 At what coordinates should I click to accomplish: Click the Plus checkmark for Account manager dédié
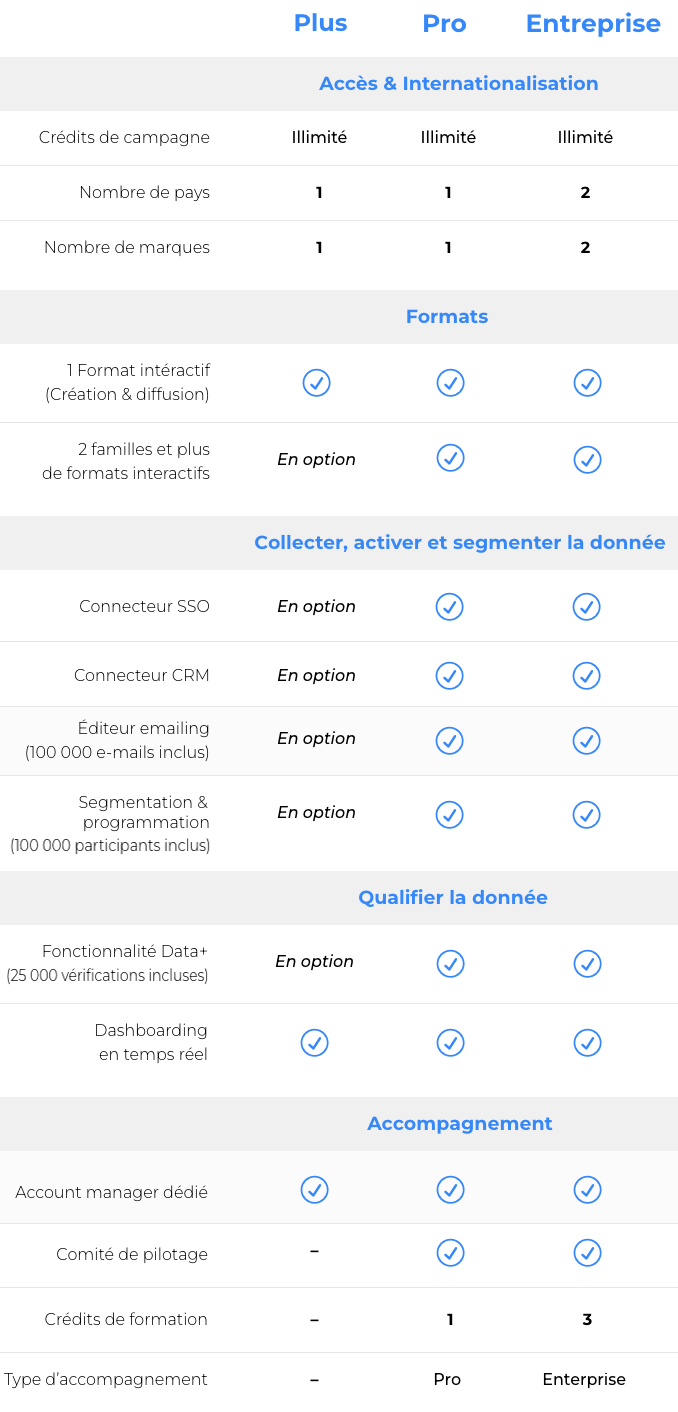click(315, 1190)
